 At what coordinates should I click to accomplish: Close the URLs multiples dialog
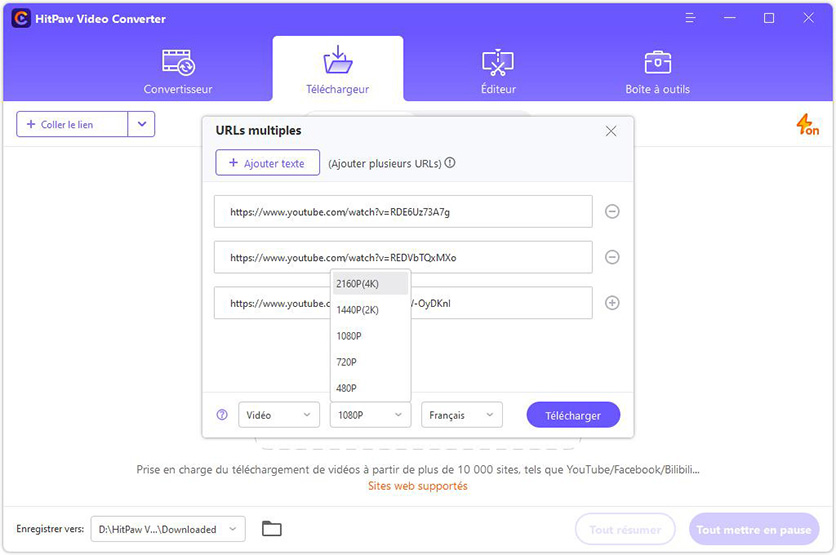coord(611,131)
